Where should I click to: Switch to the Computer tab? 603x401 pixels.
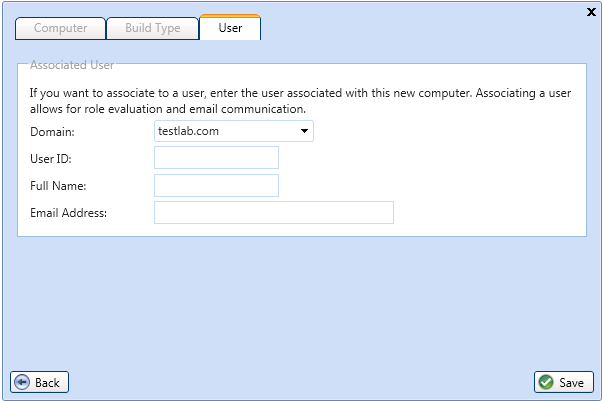click(60, 28)
